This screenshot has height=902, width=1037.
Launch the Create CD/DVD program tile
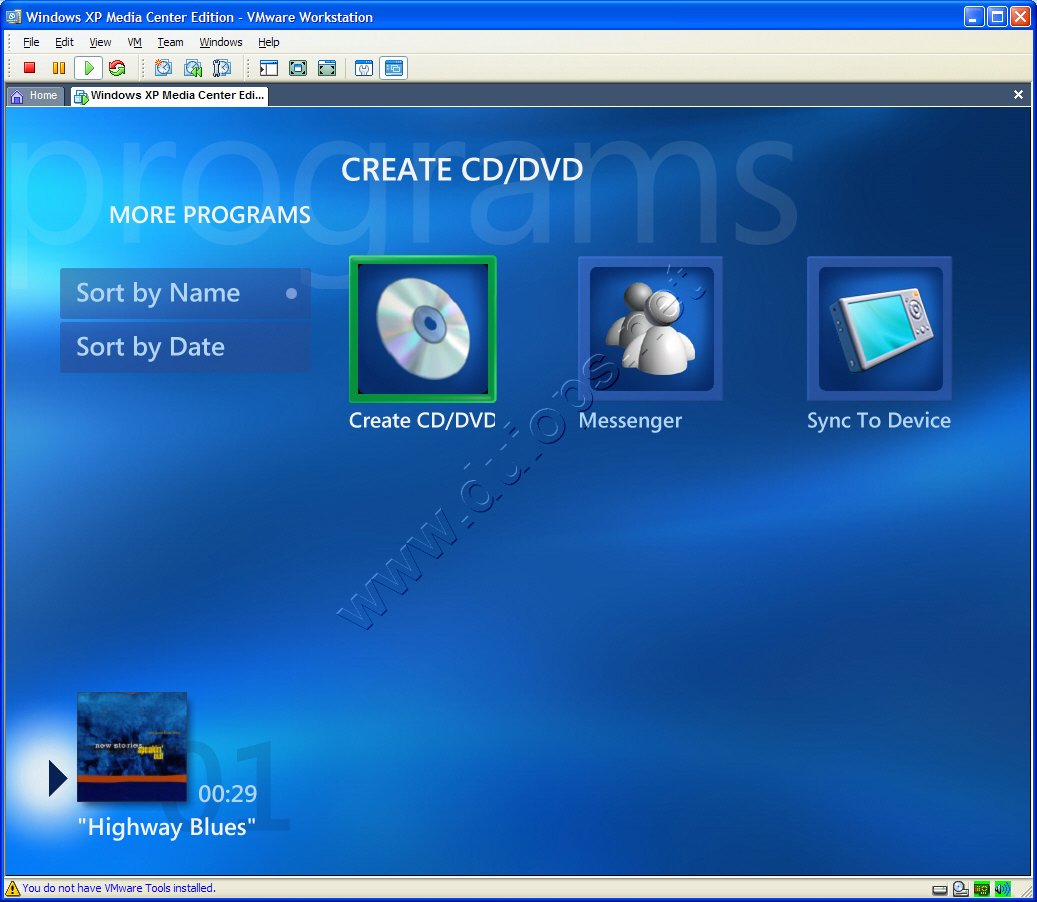coord(422,329)
